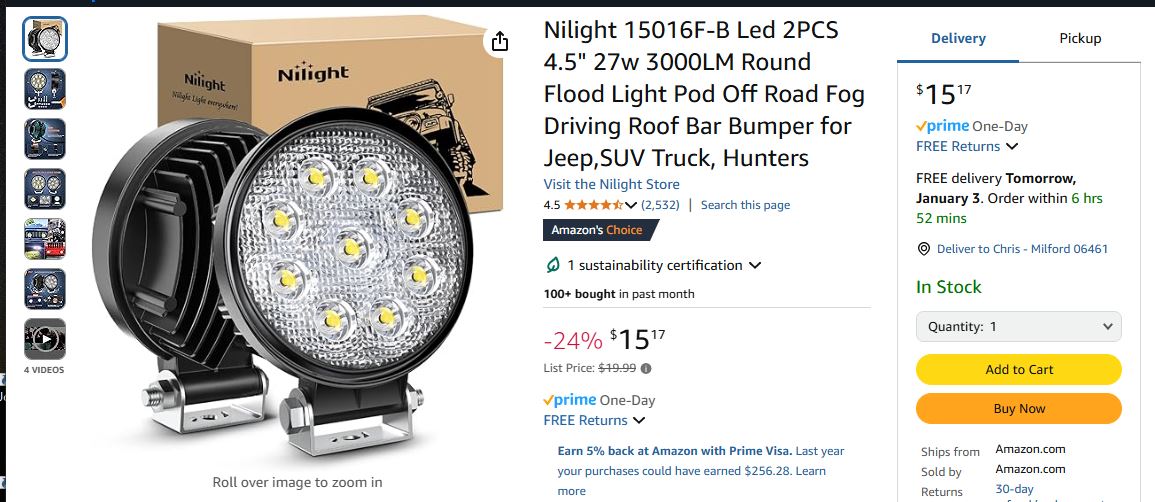Select the third product image thumbnail
The width and height of the screenshot is (1155, 502).
tap(45, 139)
